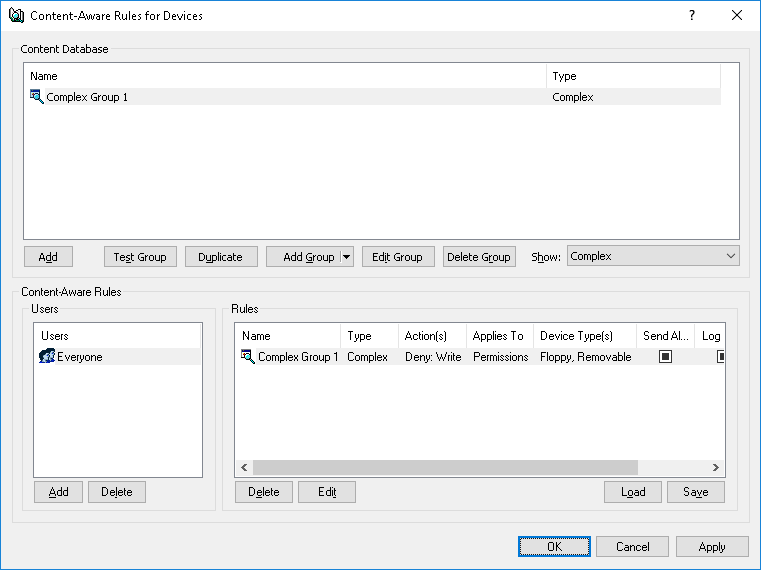Load rules using the Load button
The height and width of the screenshot is (570, 761).
click(633, 492)
